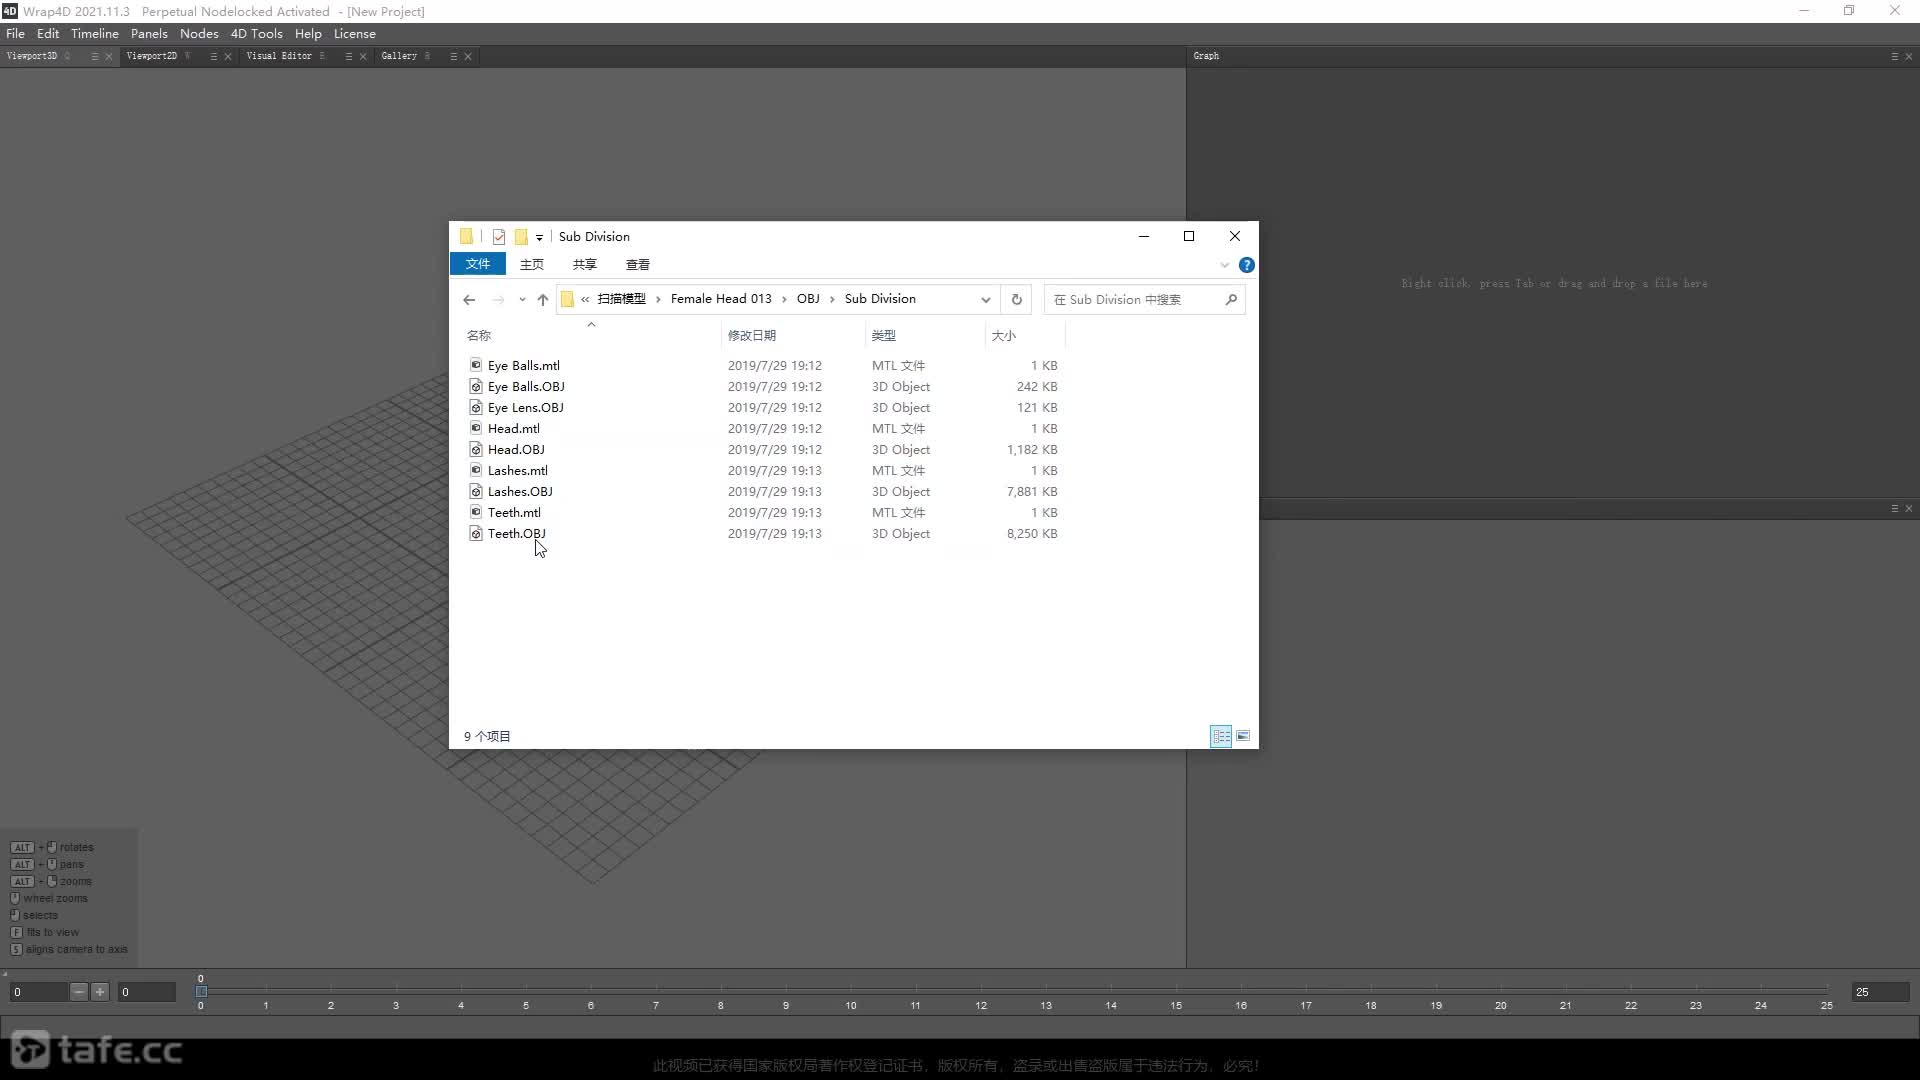Open Graph panel options menu icon
This screenshot has height=1080, width=1920.
click(x=1894, y=56)
